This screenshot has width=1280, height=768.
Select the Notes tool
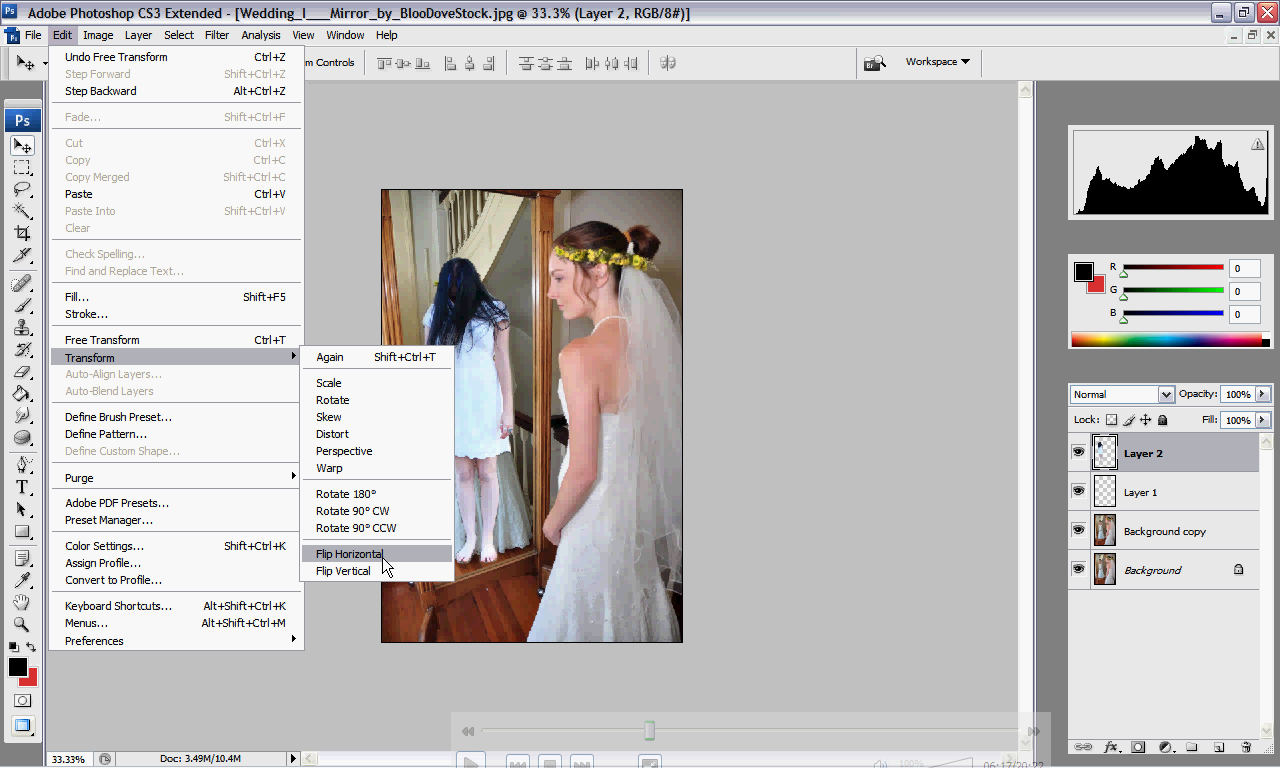point(22,559)
